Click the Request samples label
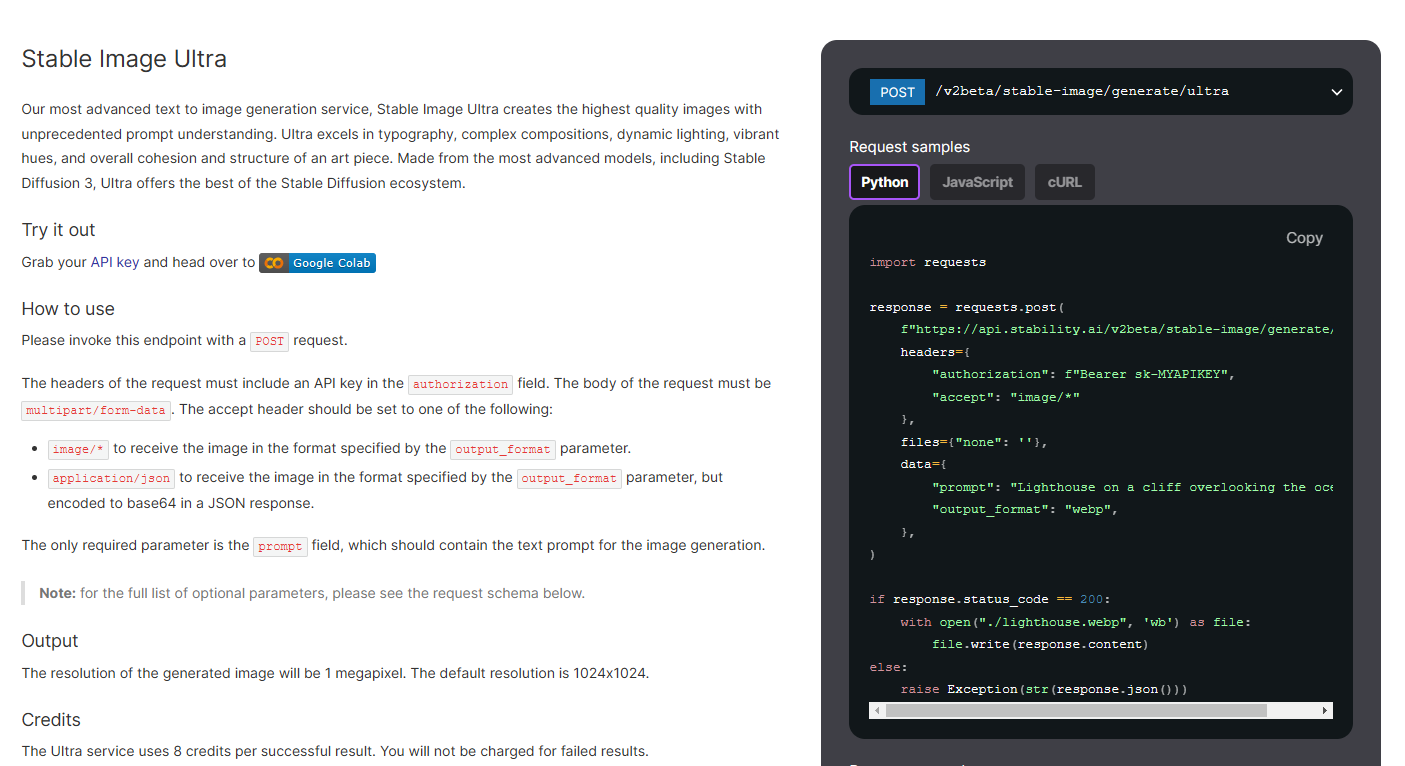The height and width of the screenshot is (766, 1405). click(x=909, y=147)
